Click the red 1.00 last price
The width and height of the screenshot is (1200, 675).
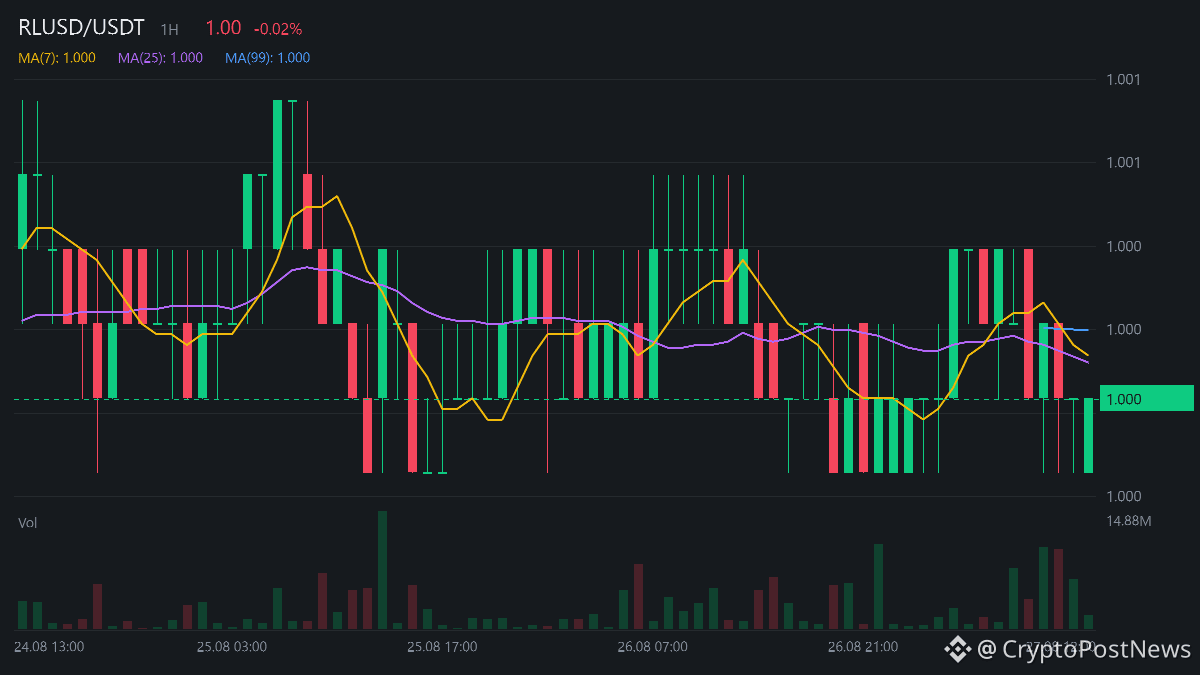223,28
